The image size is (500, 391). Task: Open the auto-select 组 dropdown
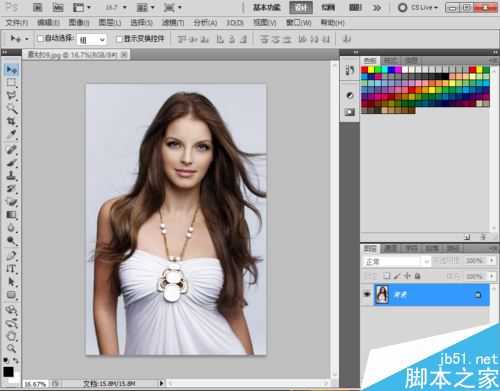pyautogui.click(x=91, y=40)
